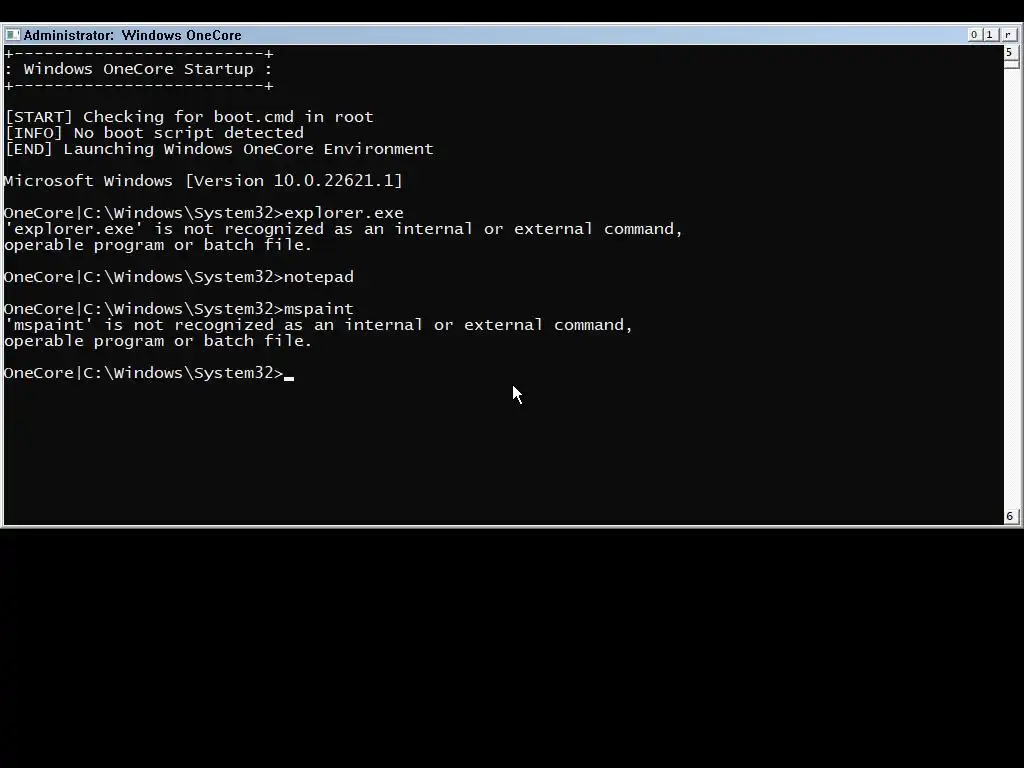Open the console system menu icon

(x=12, y=35)
